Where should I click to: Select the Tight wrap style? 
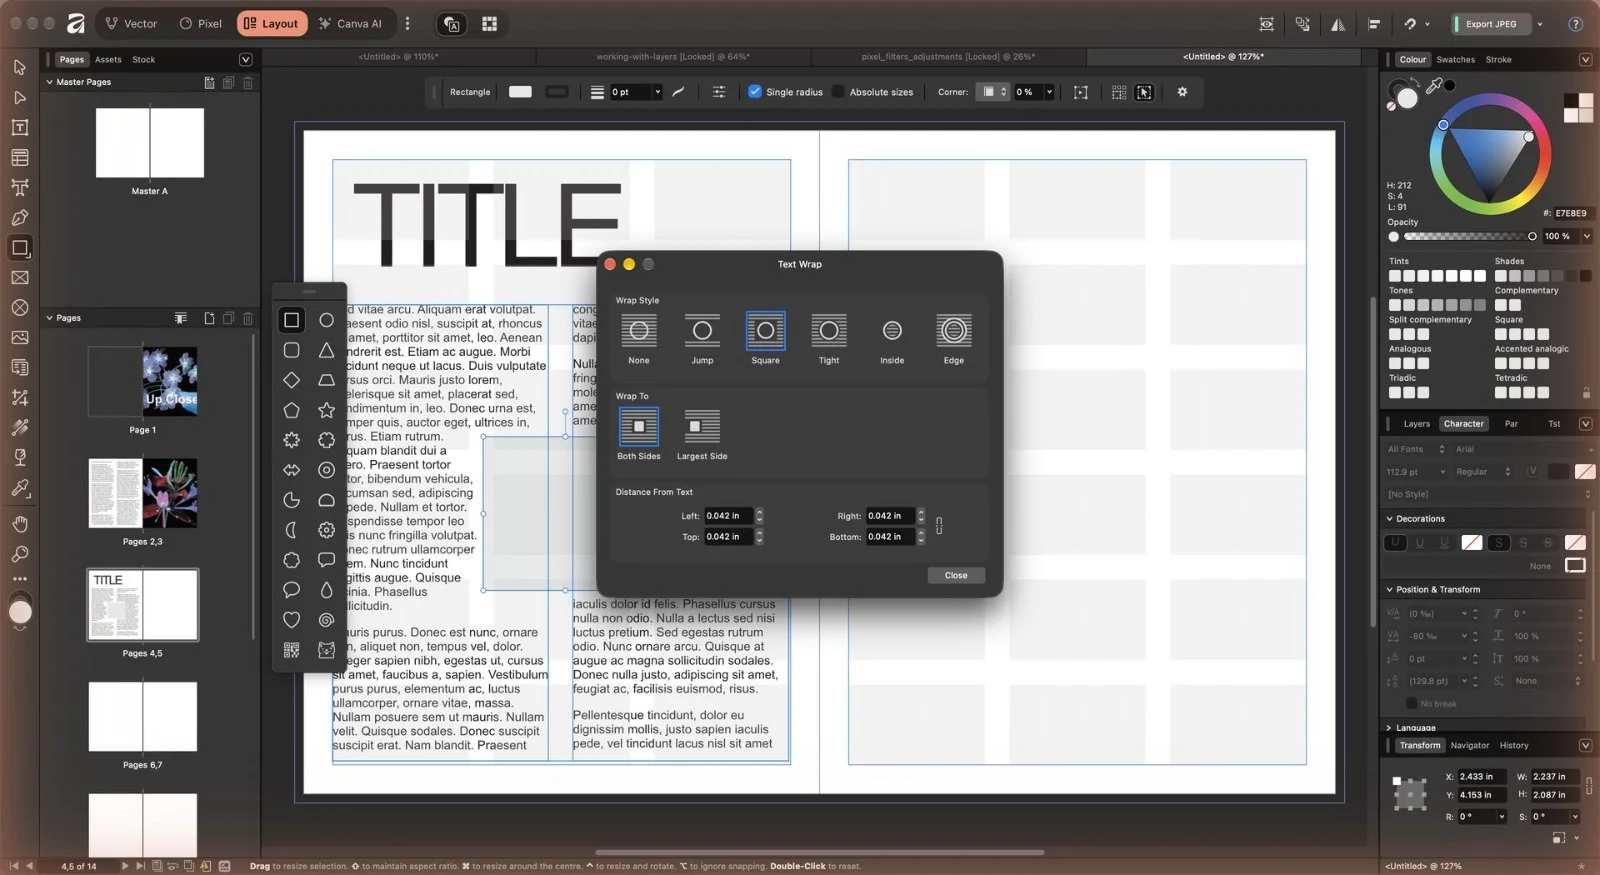829,338
